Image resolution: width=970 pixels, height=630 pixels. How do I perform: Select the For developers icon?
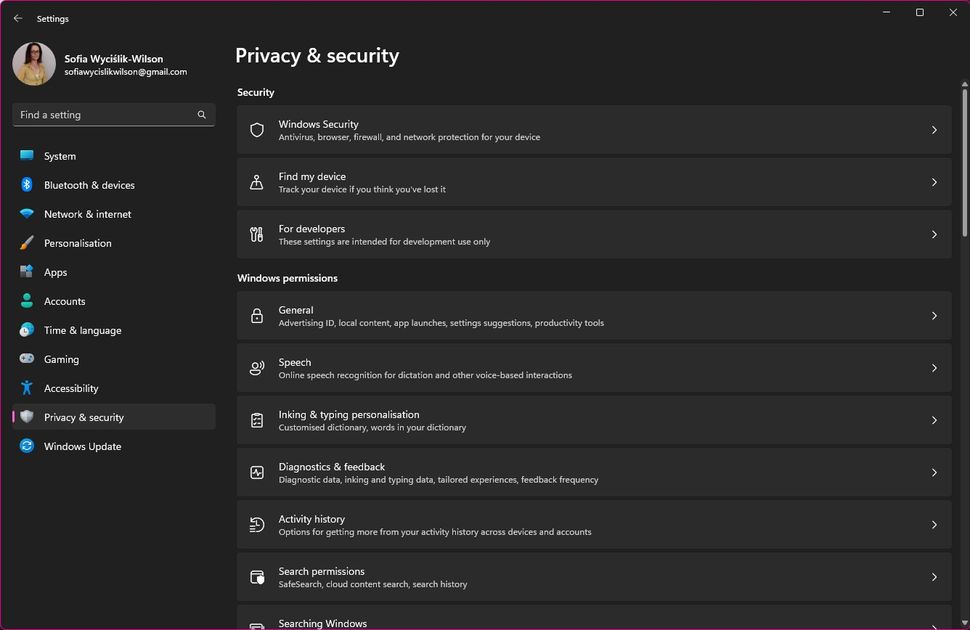coord(258,233)
